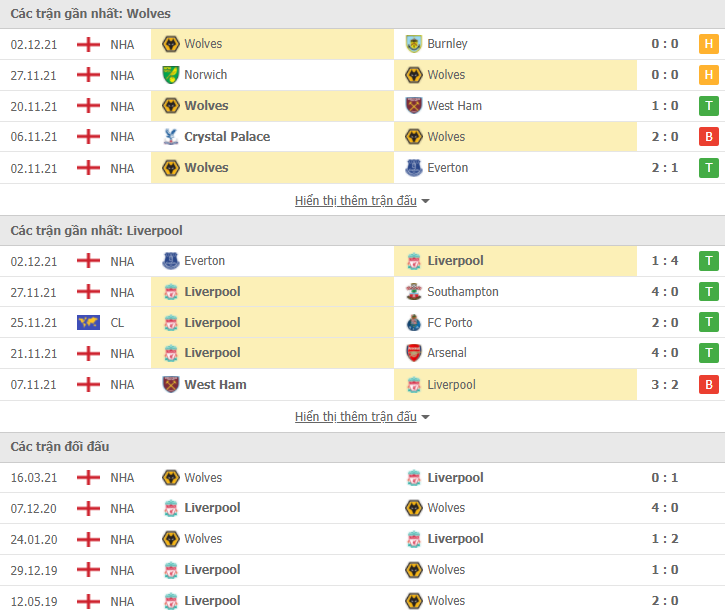Click the Burnley club crest icon
This screenshot has width=725, height=616.
click(413, 44)
